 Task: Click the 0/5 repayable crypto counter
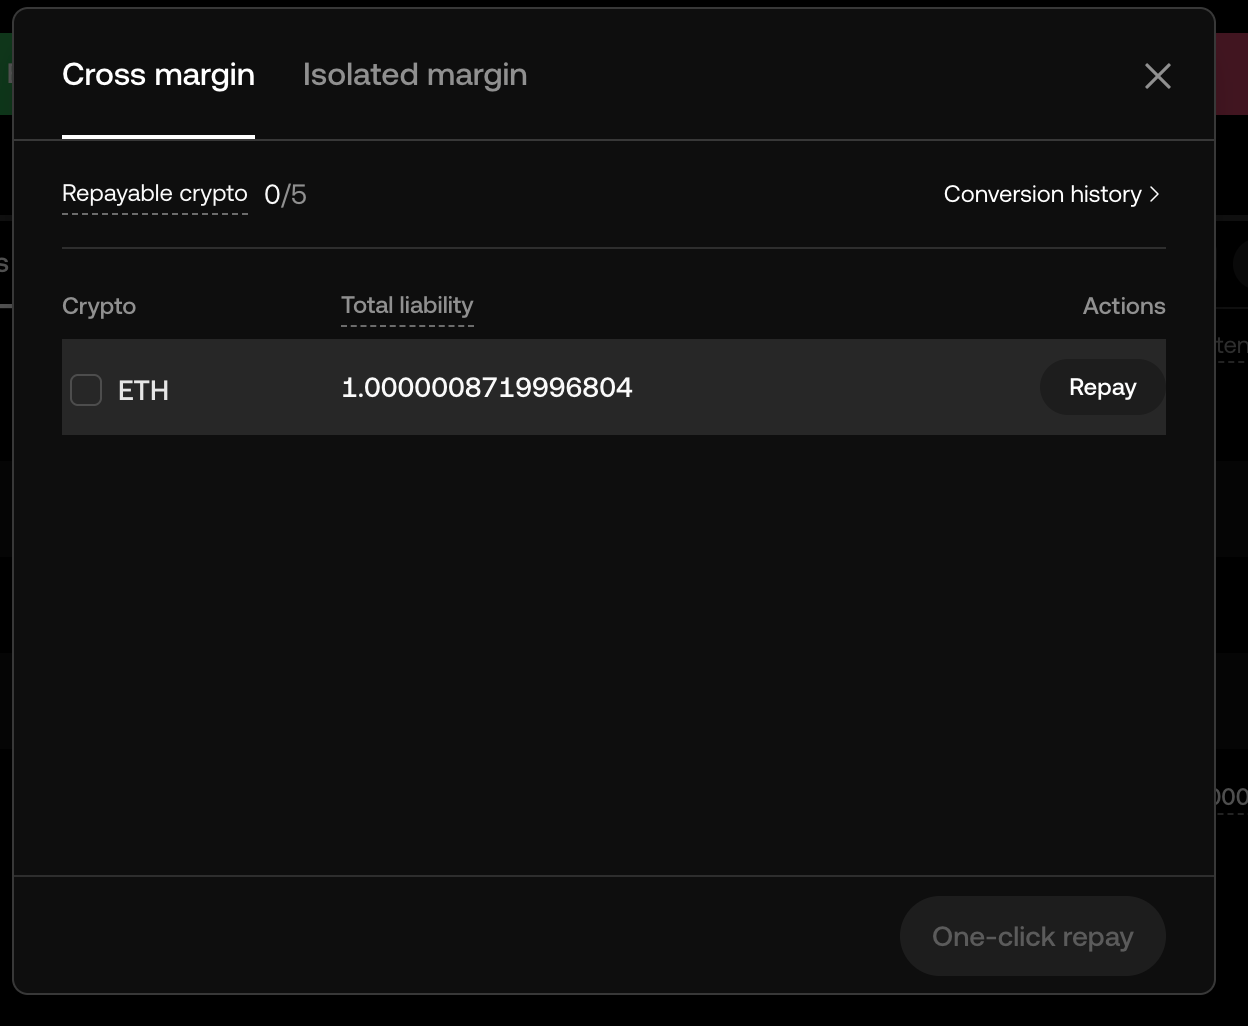pos(285,194)
